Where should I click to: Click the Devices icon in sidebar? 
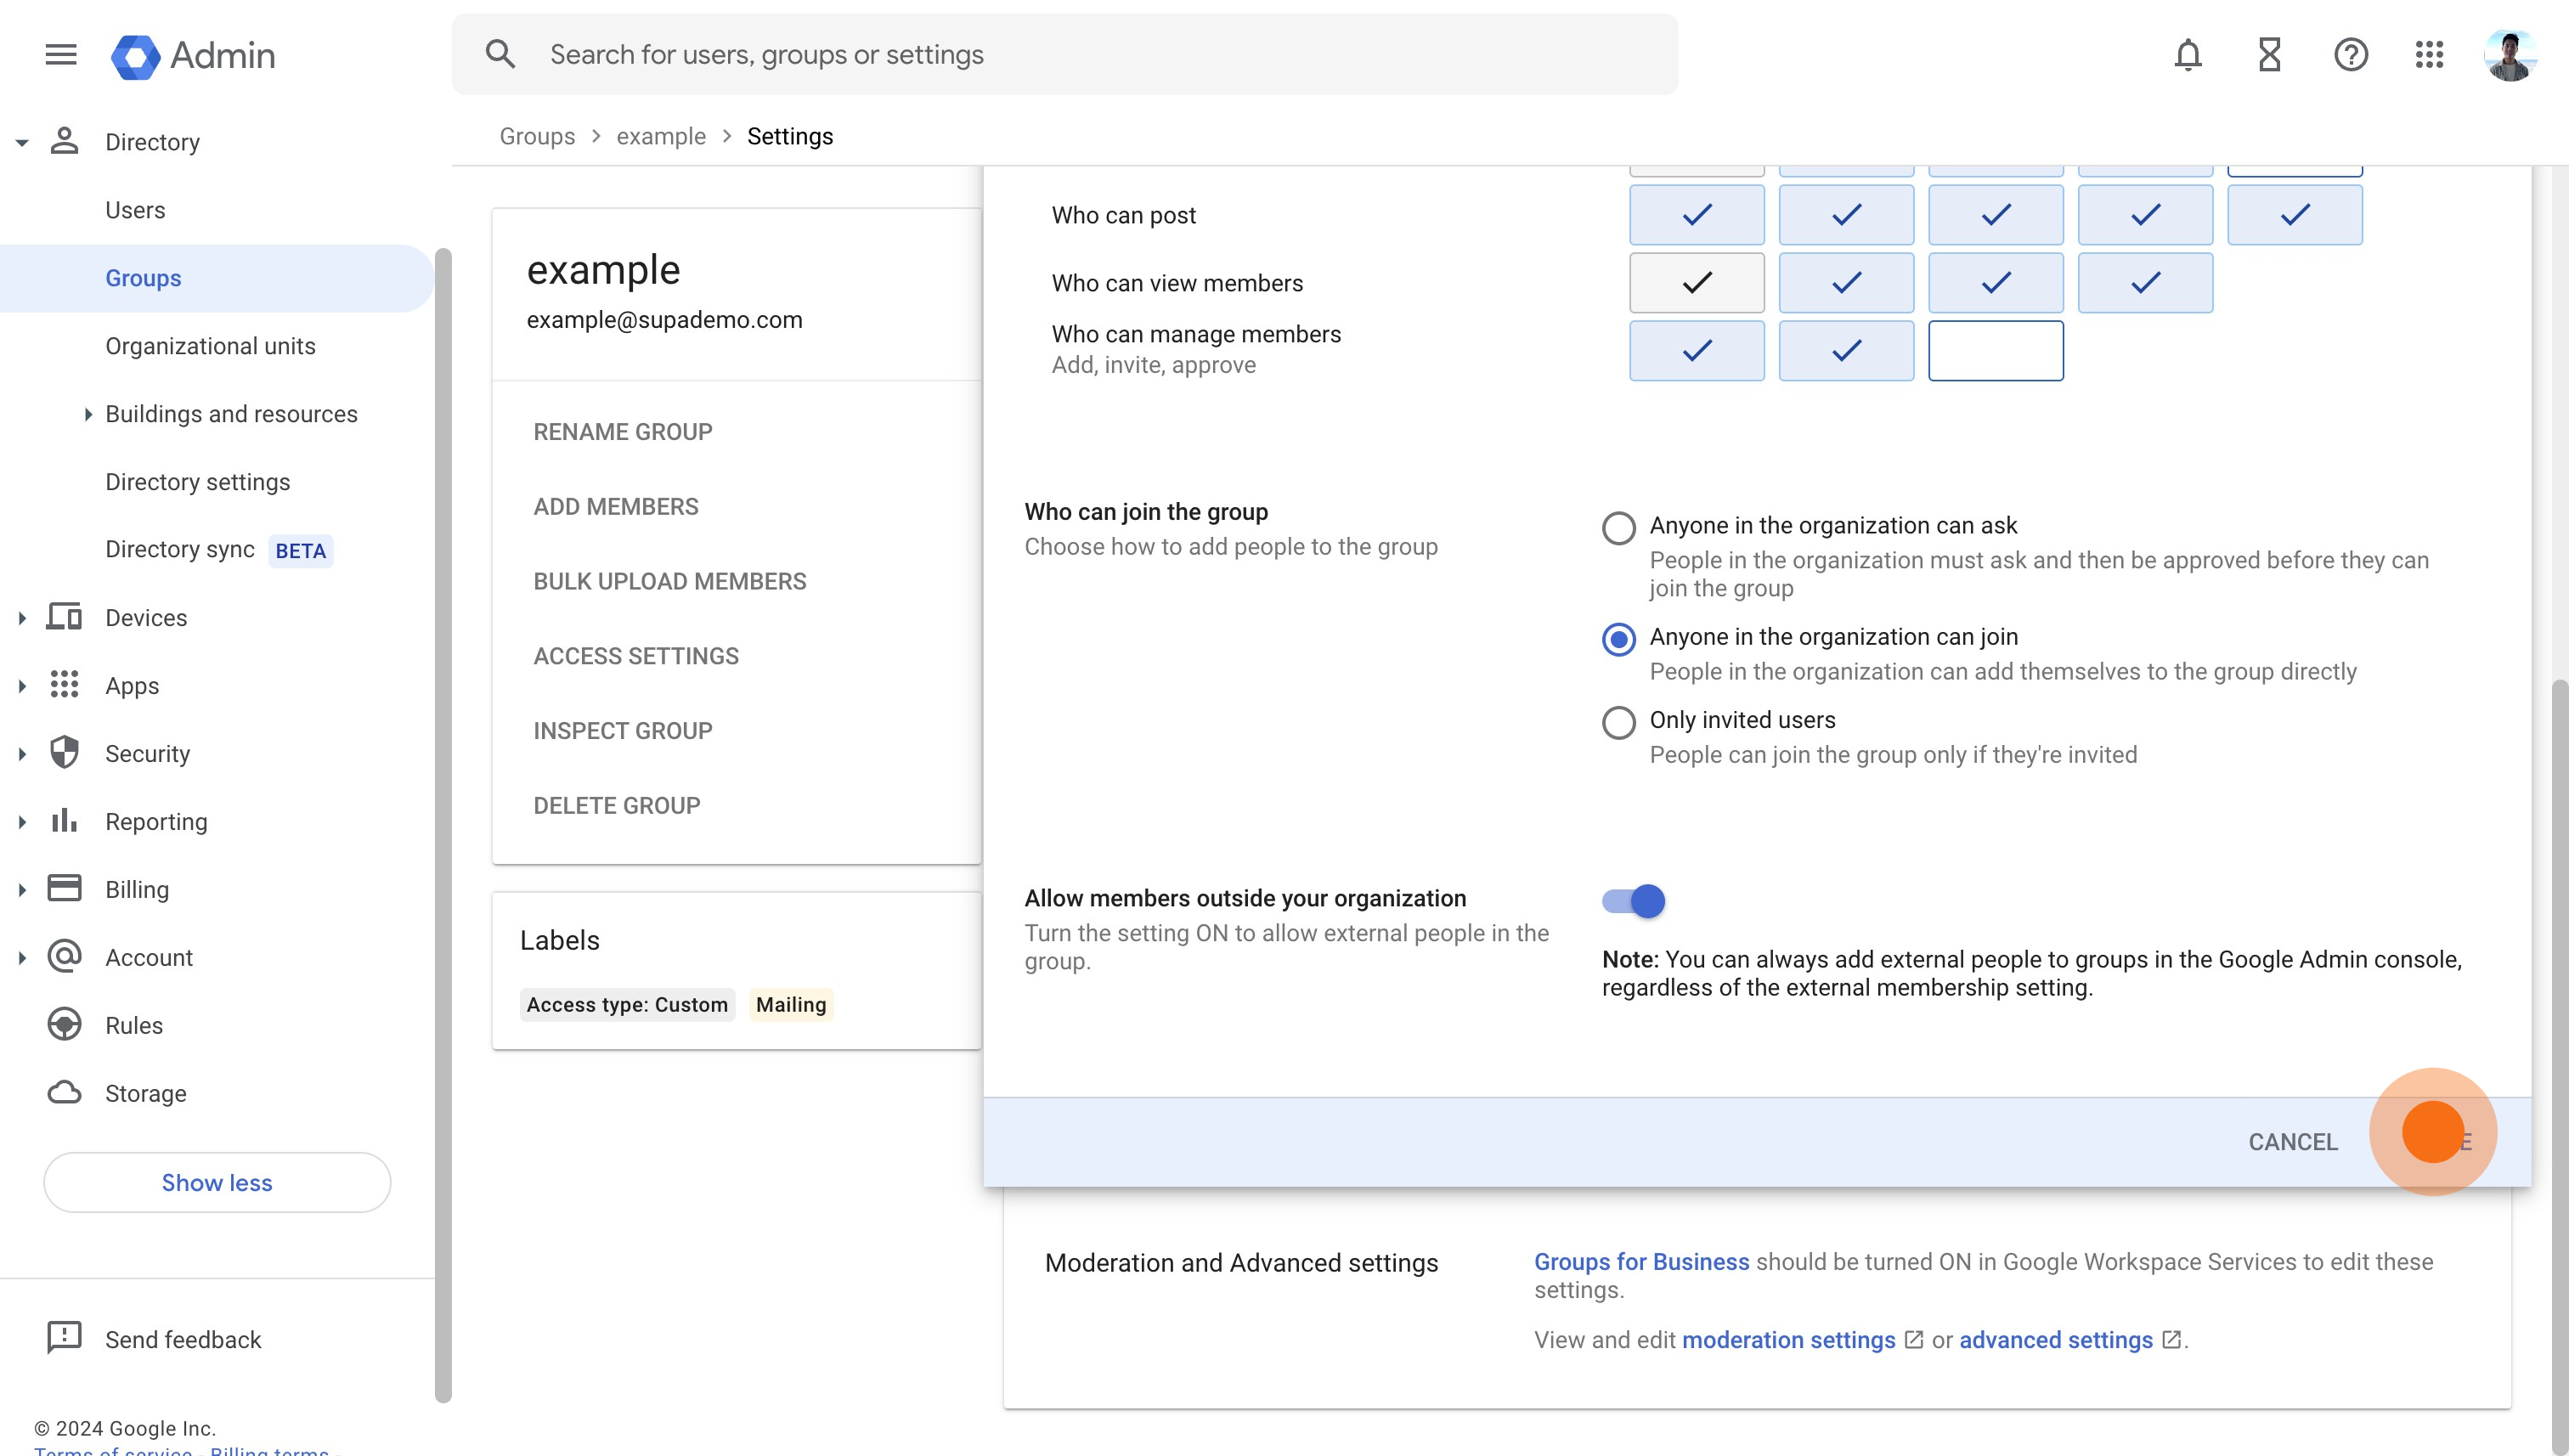[65, 617]
